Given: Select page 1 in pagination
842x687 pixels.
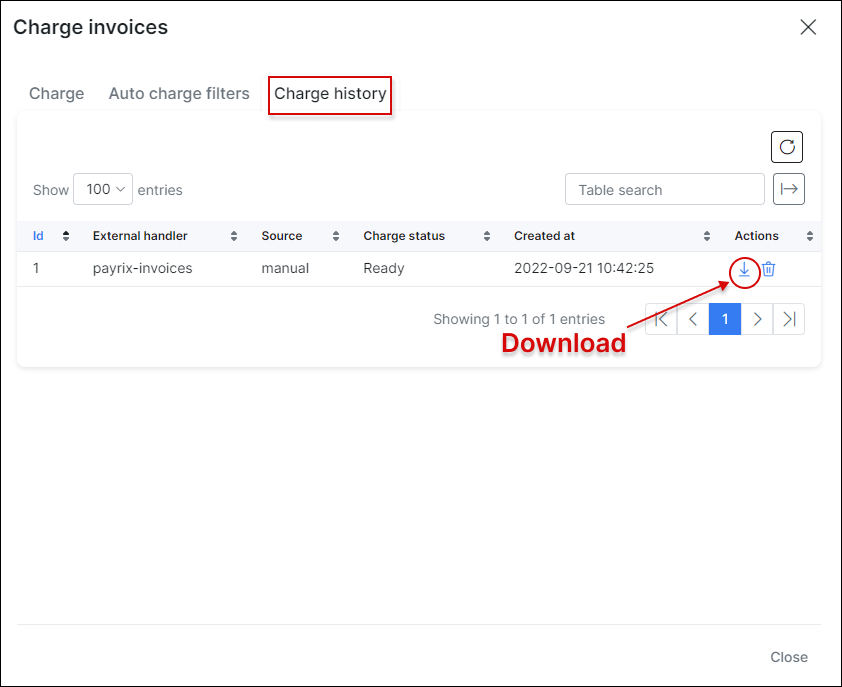Looking at the screenshot, I should (x=725, y=319).
